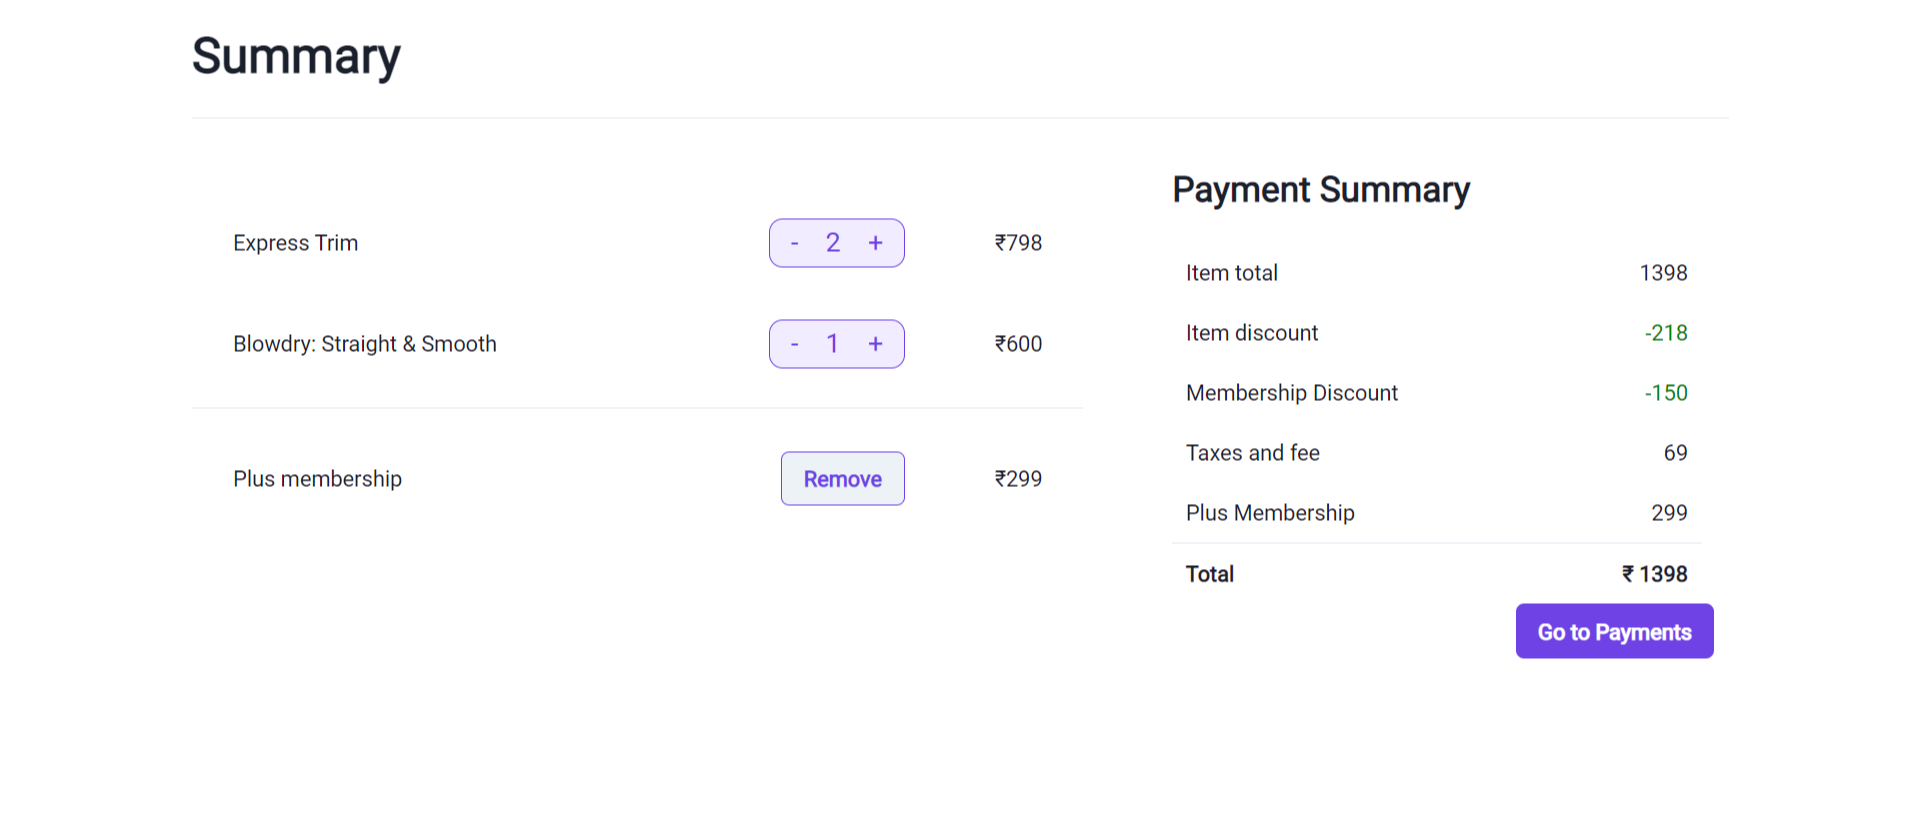1920x831 pixels.
Task: Click the Taxes and fee label
Action: point(1252,453)
